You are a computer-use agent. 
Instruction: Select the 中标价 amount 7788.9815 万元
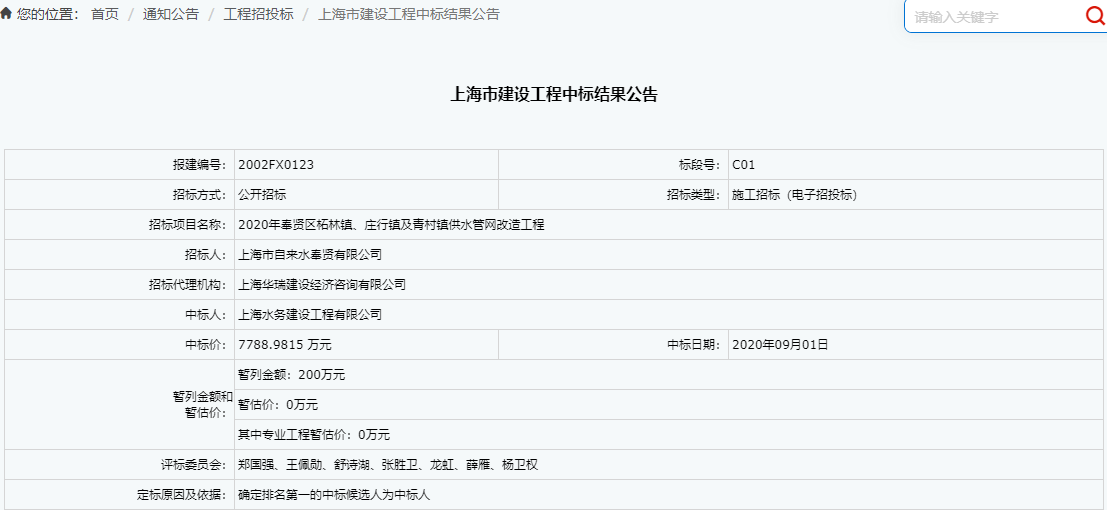click(x=284, y=345)
